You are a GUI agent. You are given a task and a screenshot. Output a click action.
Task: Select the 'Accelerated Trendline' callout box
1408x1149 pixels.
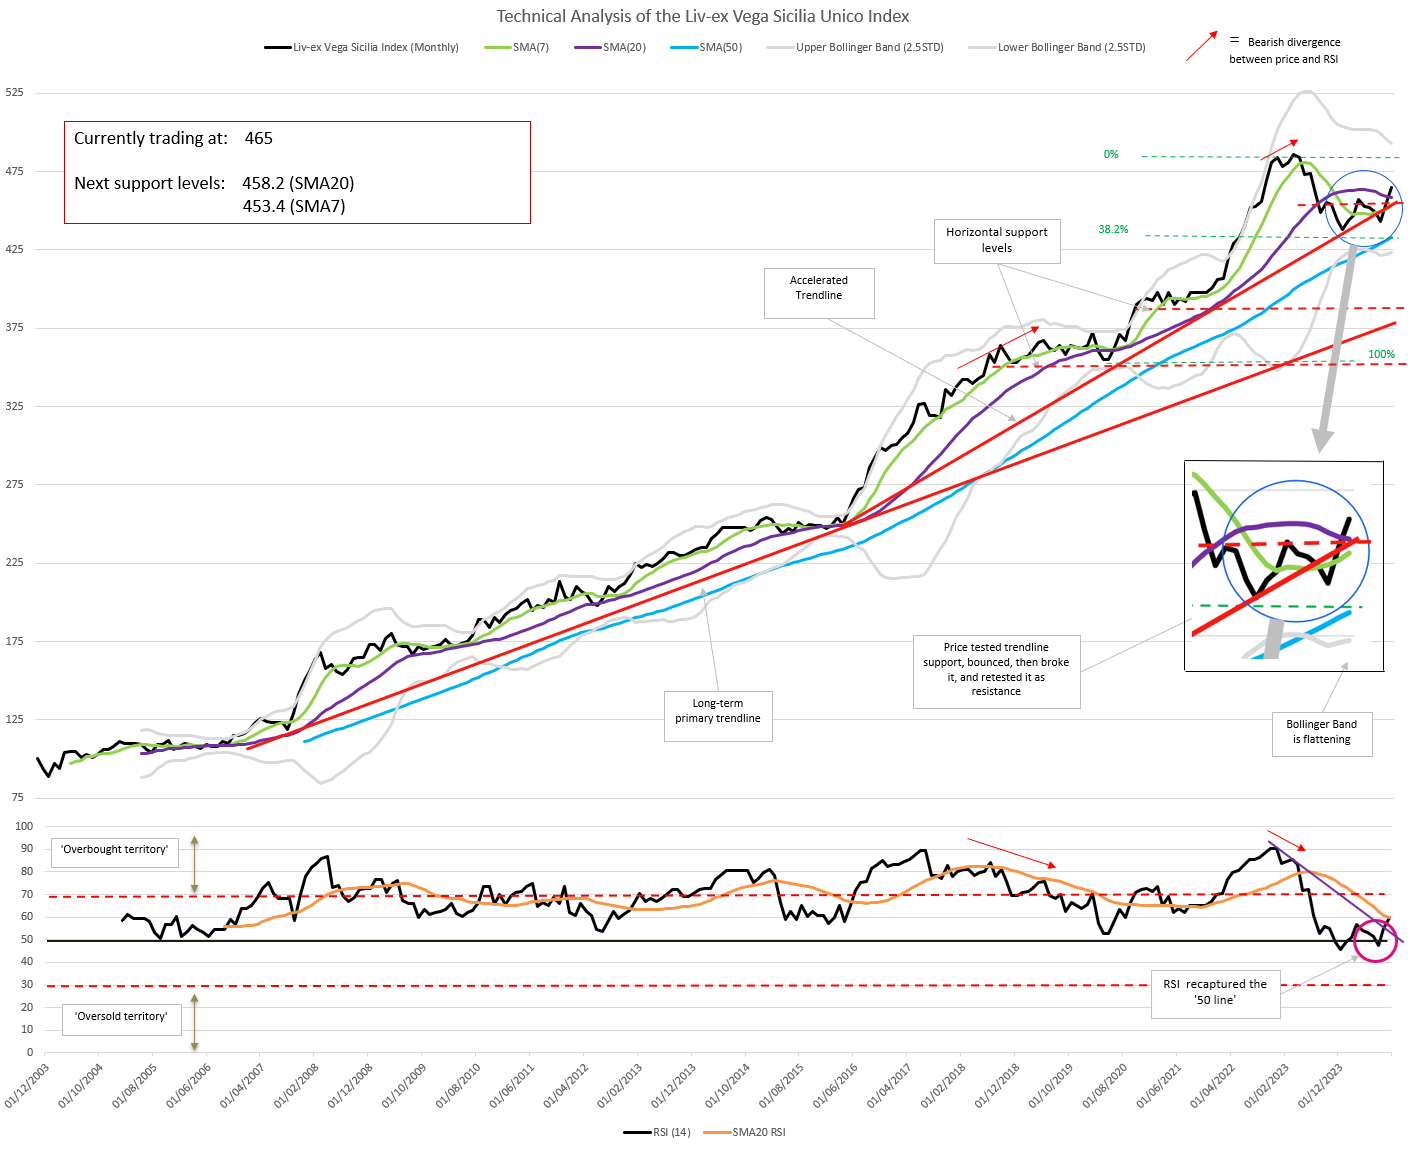point(819,293)
